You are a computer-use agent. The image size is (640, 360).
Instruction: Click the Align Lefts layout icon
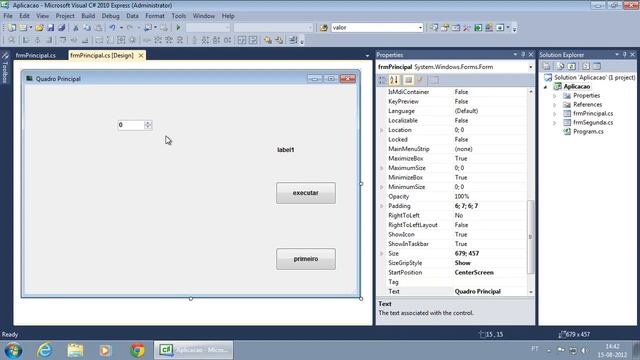coord(26,40)
